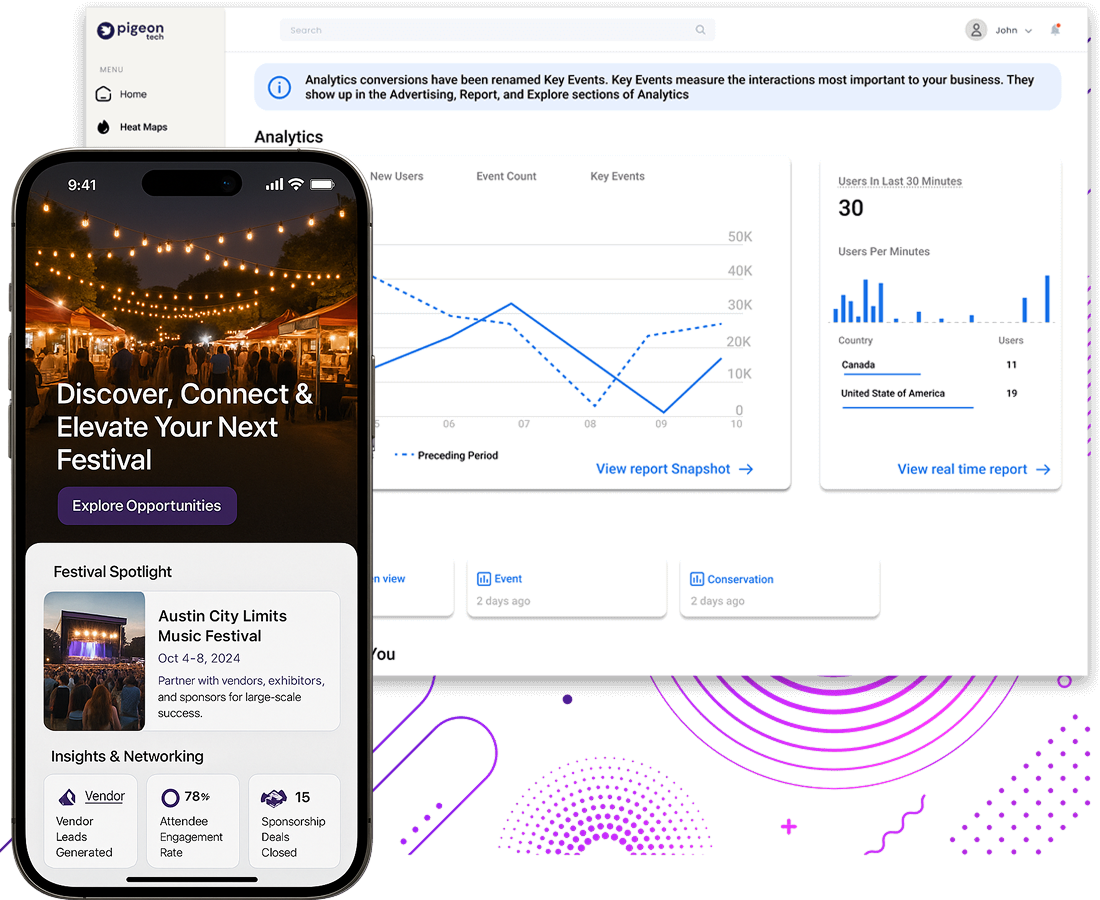The width and height of the screenshot is (1100, 900).
Task: Switch to the Event Count tab
Action: coord(506,176)
